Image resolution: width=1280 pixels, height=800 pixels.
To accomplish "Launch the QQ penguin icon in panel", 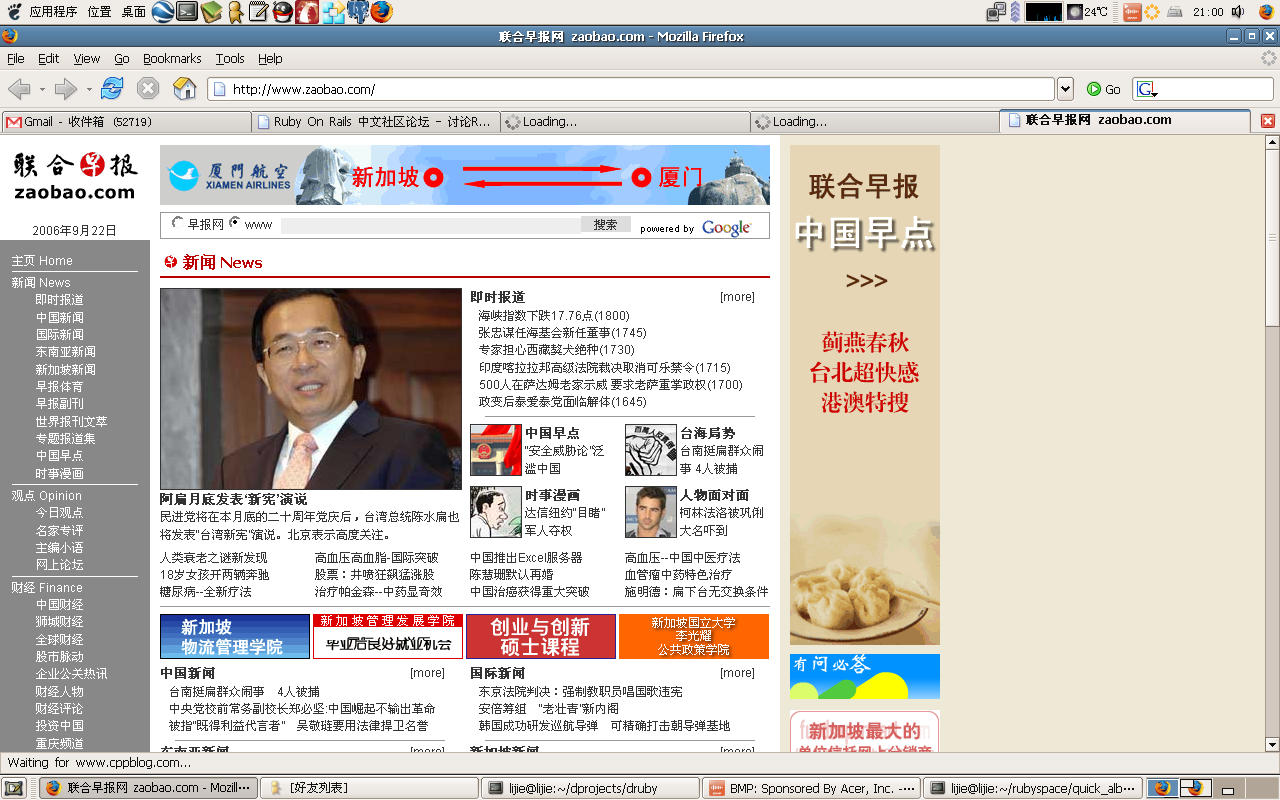I will tap(283, 12).
